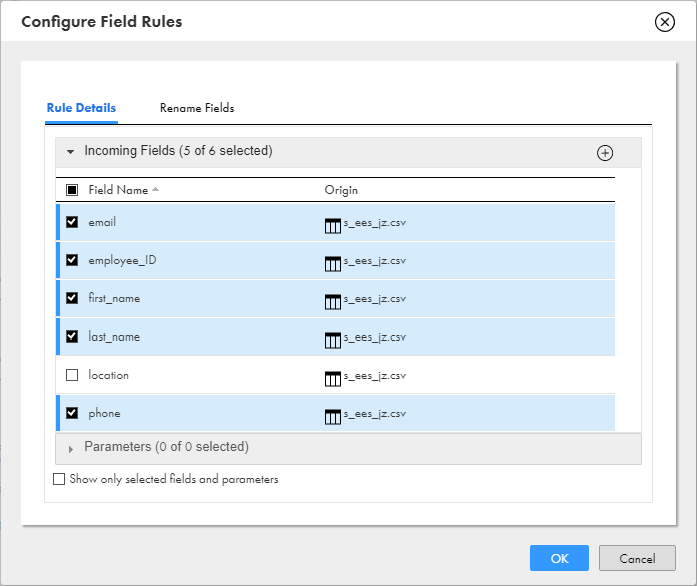Confirm with the OK button
The height and width of the screenshot is (586, 697).
tap(559, 558)
